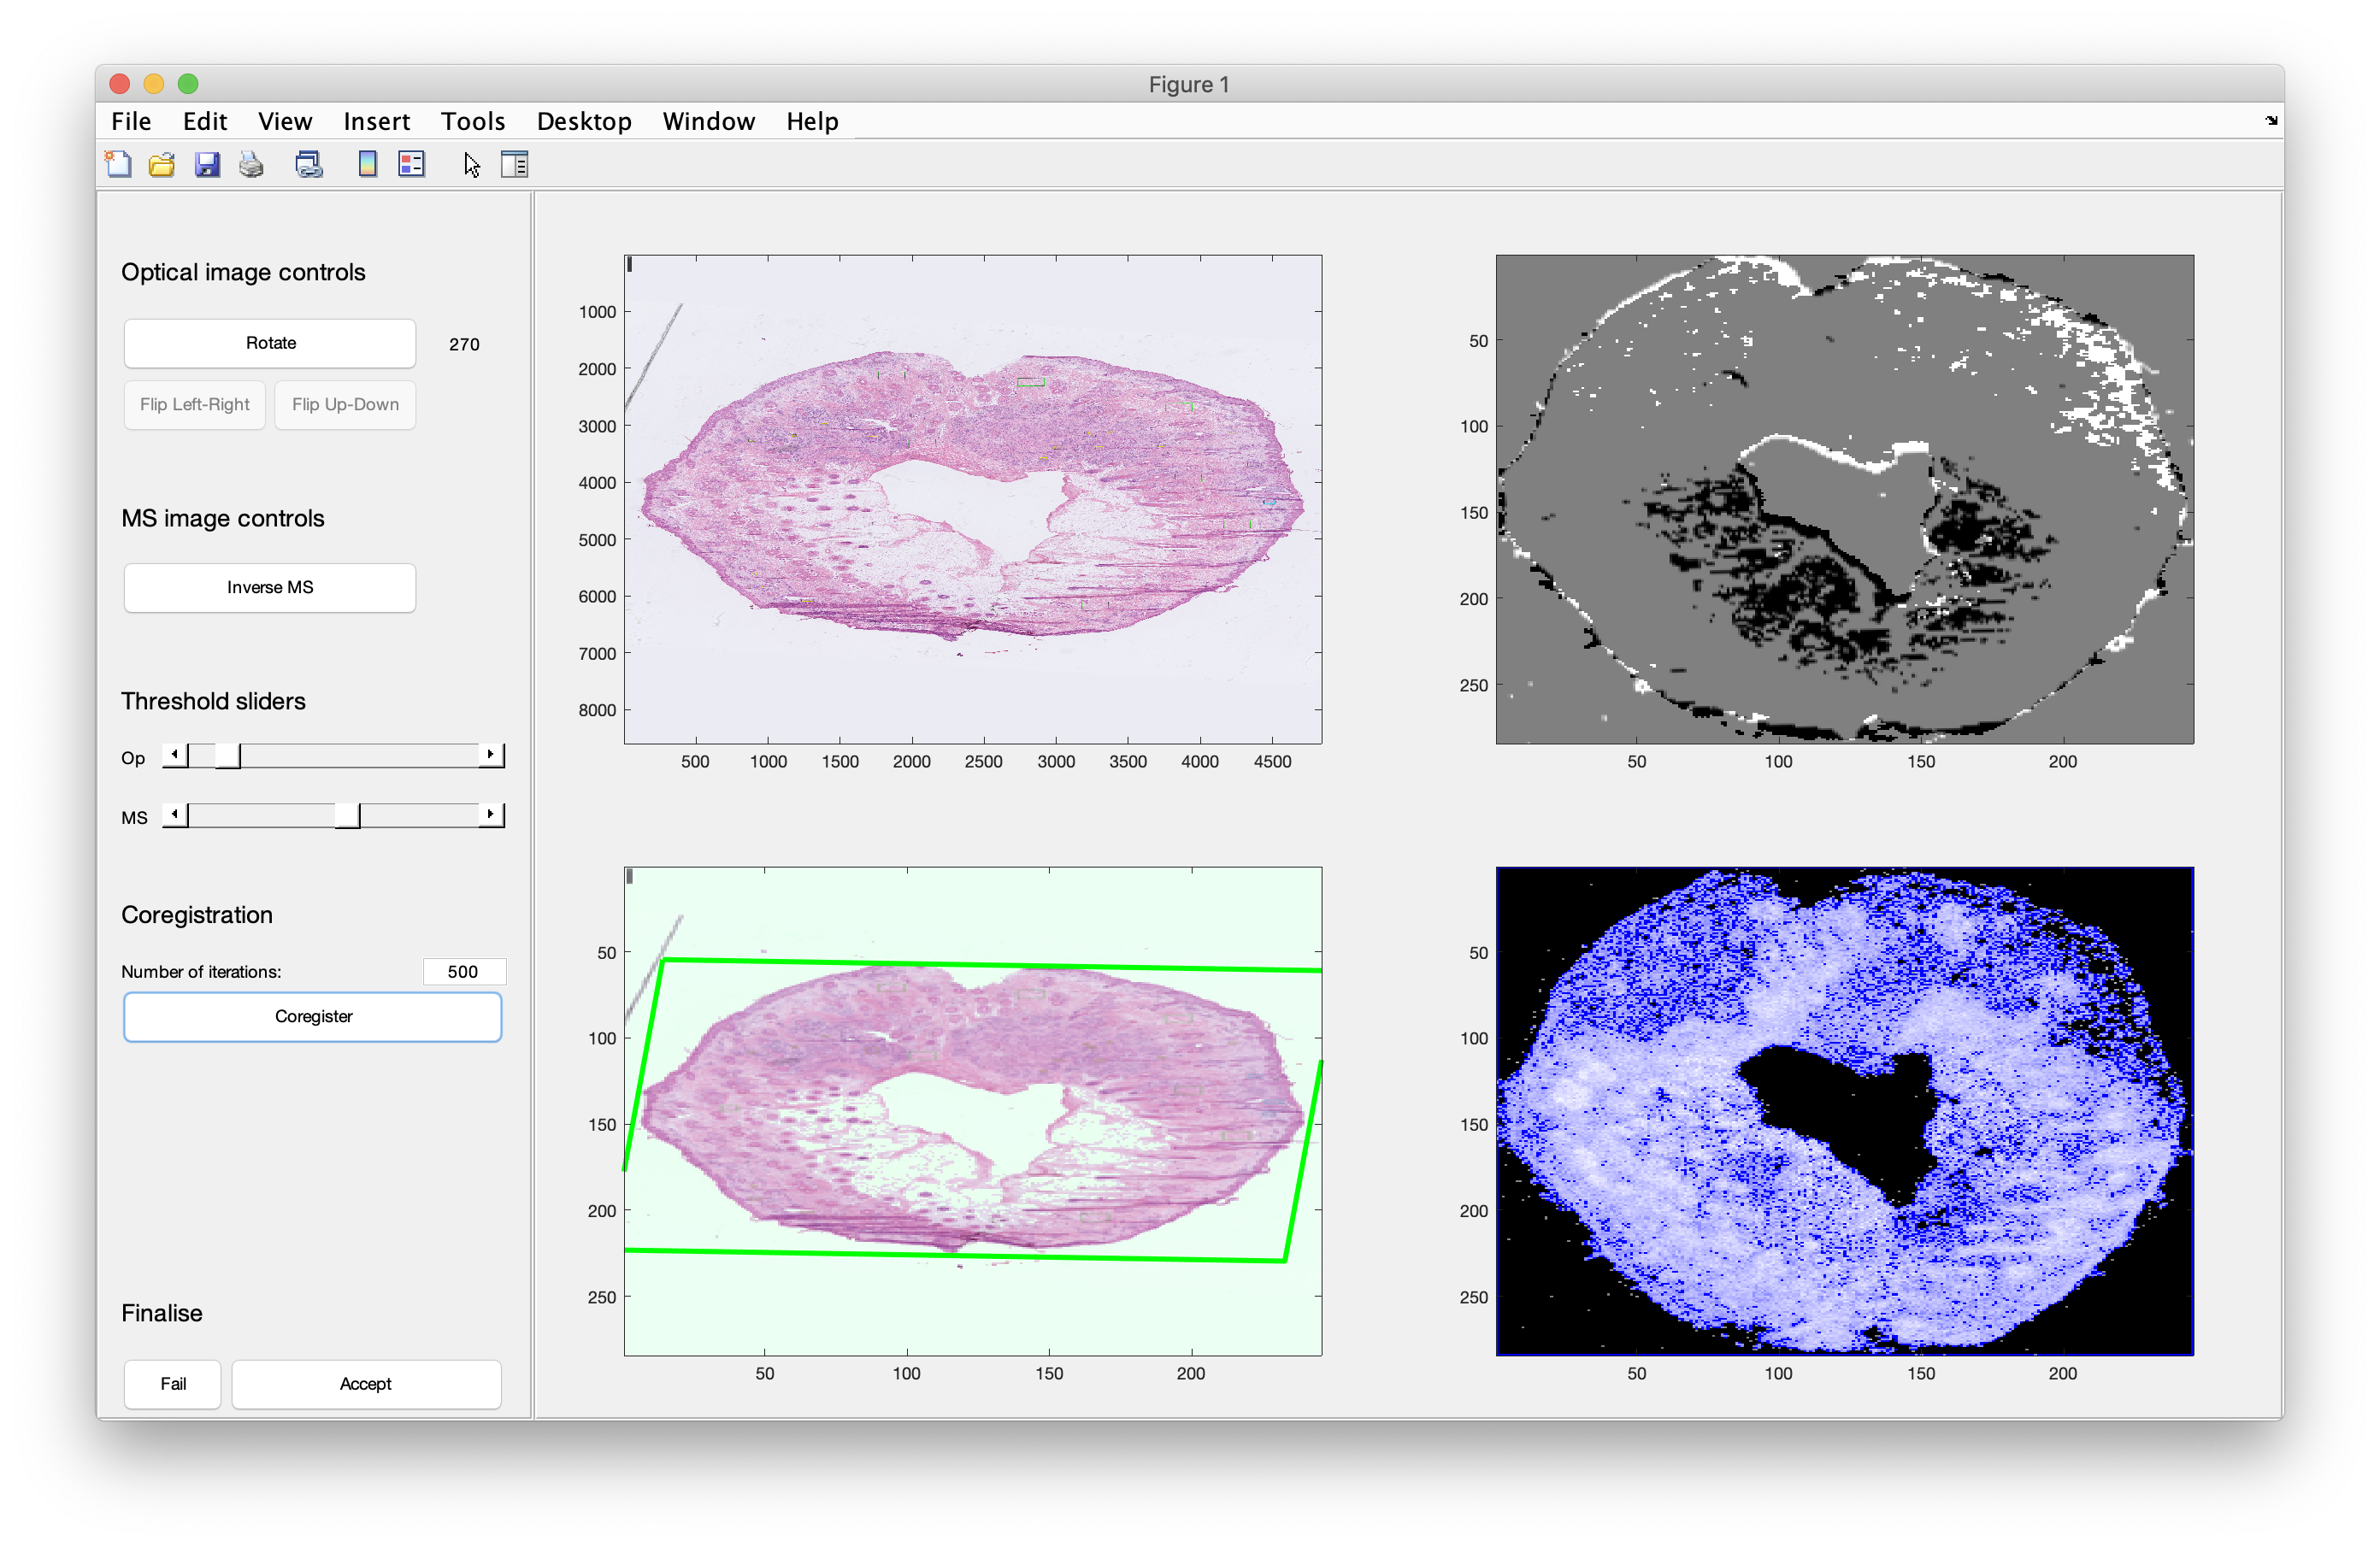The width and height of the screenshot is (2380, 1547).
Task: Click the MS threshold slider left arrow
Action: pyautogui.click(x=175, y=814)
